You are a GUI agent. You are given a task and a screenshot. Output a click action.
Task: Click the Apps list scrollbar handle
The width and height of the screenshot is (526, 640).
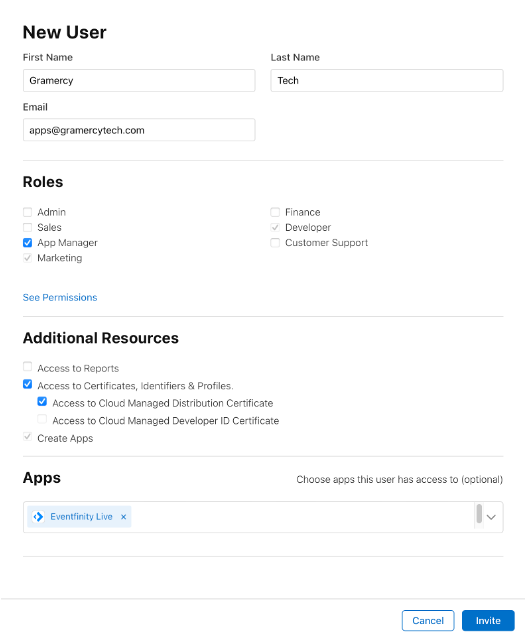[x=479, y=513]
